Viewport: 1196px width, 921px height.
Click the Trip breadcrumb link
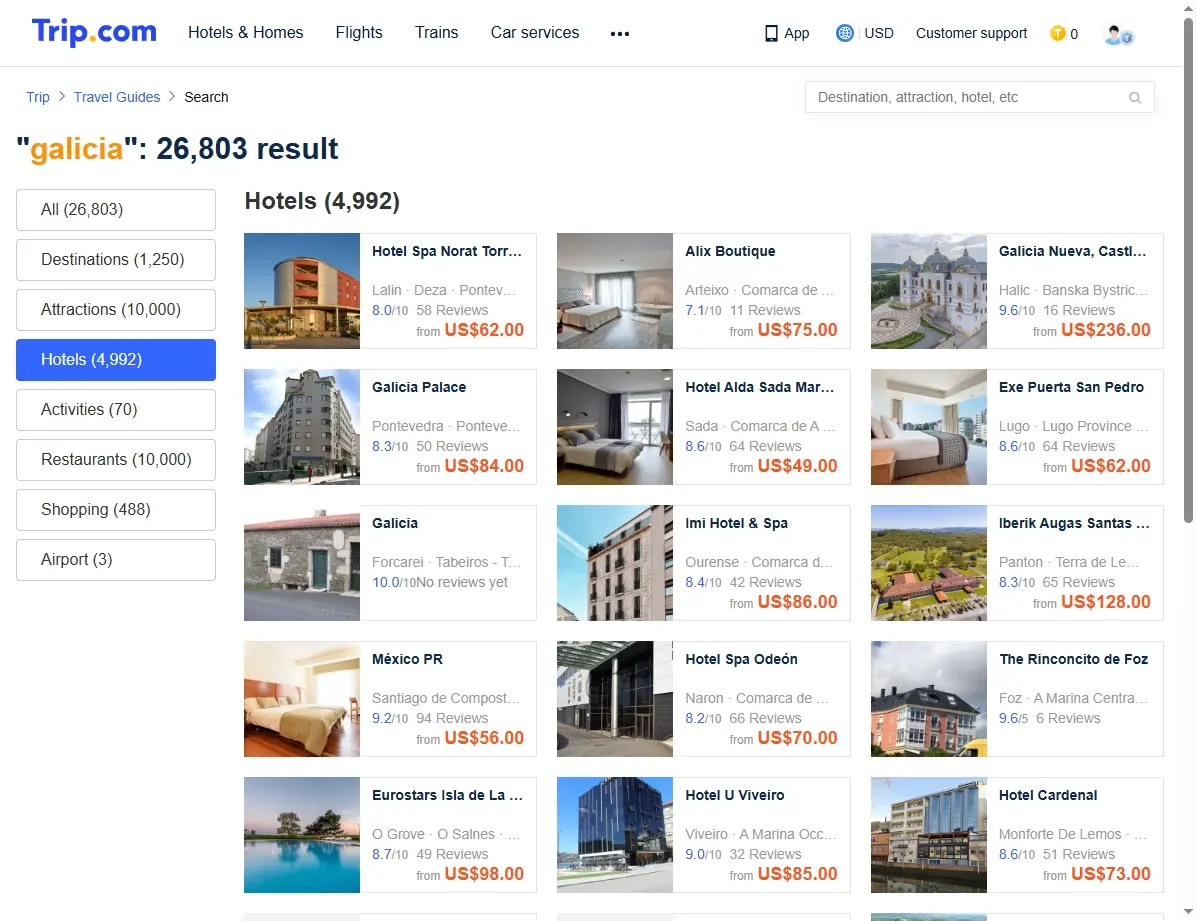[x=37, y=97]
